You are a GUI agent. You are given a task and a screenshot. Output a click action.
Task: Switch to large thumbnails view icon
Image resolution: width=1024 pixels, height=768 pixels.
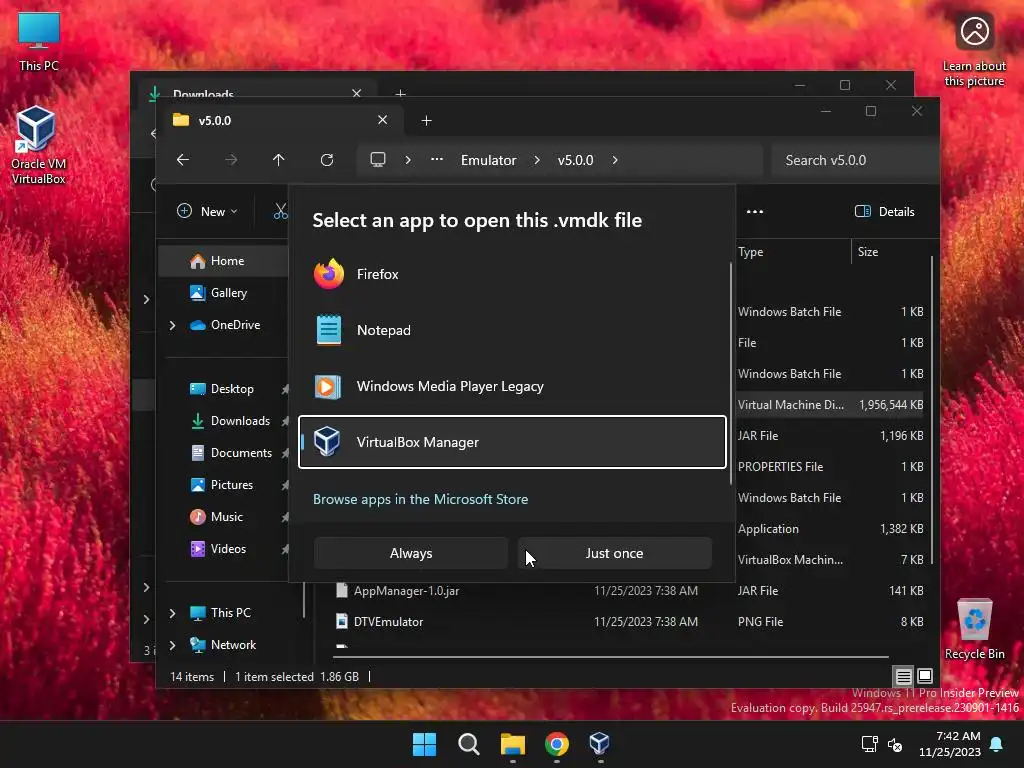(x=925, y=676)
